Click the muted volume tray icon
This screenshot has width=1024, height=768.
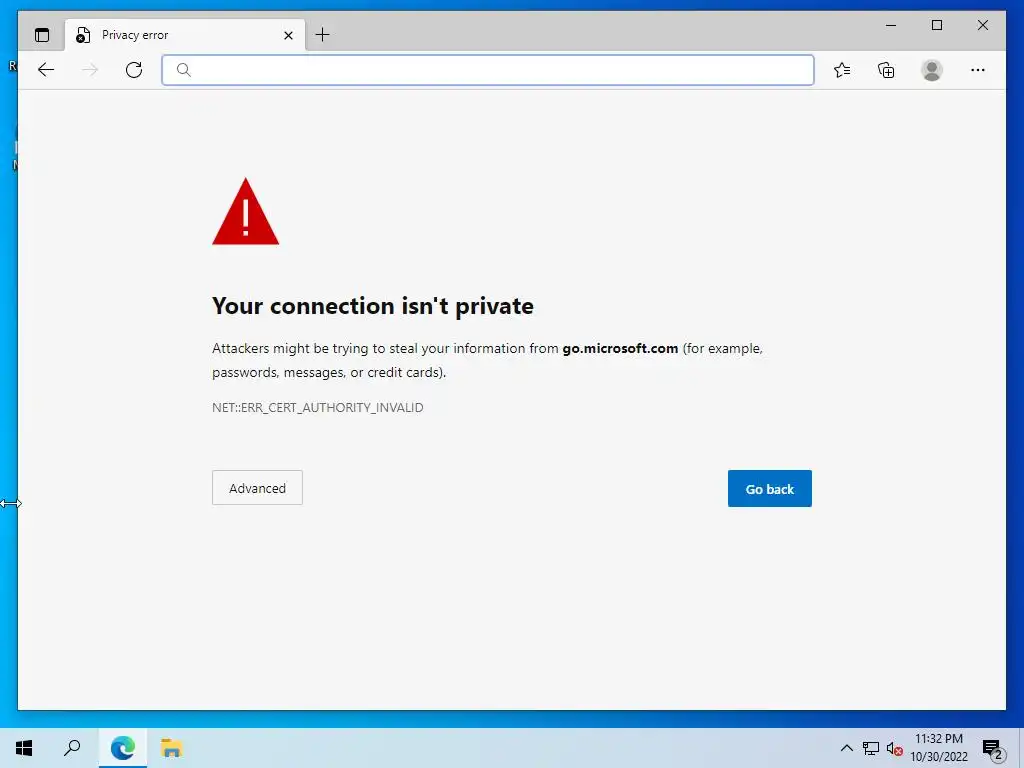pos(895,748)
